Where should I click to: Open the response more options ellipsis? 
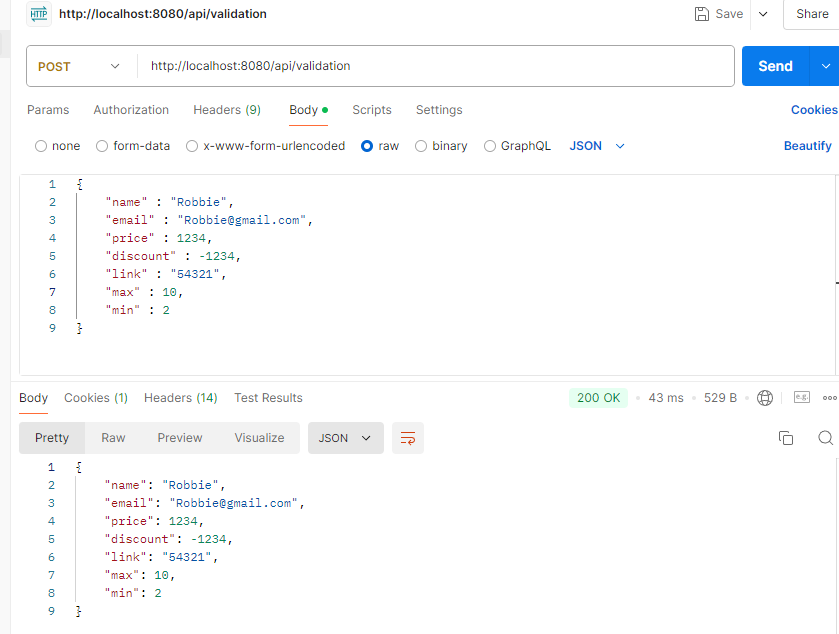[829, 398]
